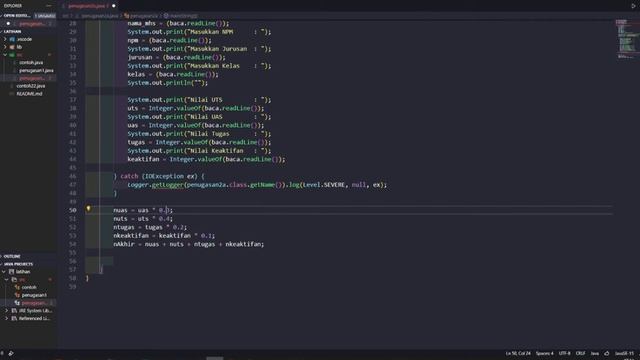
Task: Click the file entry under Open Editors
Action: [x=29, y=24]
